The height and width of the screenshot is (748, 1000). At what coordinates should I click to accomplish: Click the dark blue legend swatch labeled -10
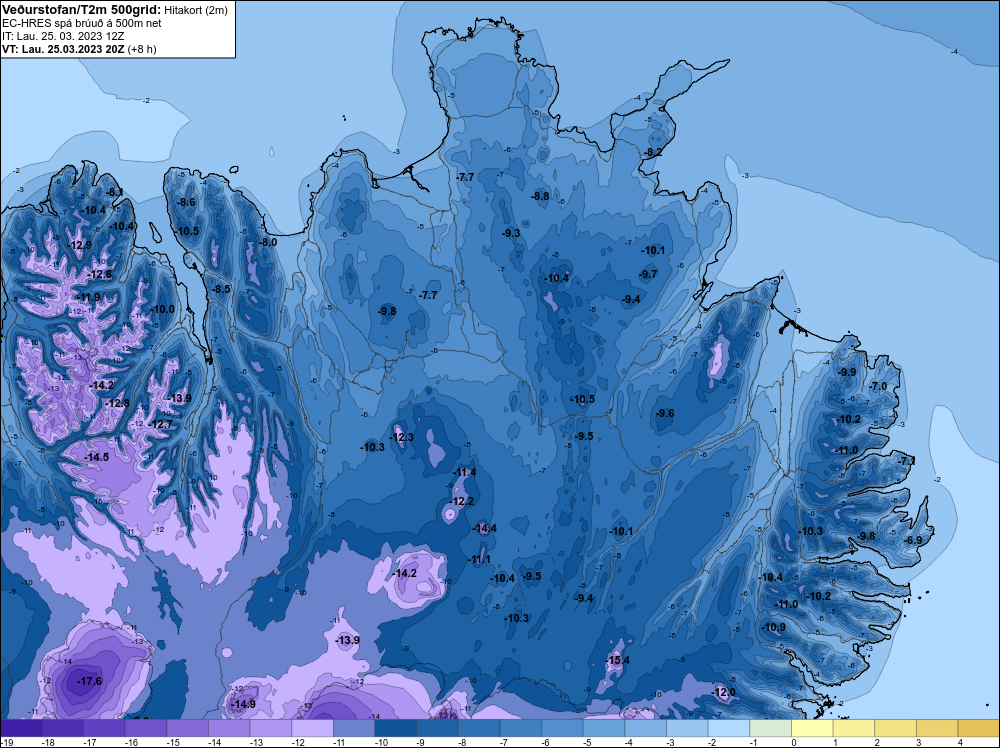pos(395,728)
